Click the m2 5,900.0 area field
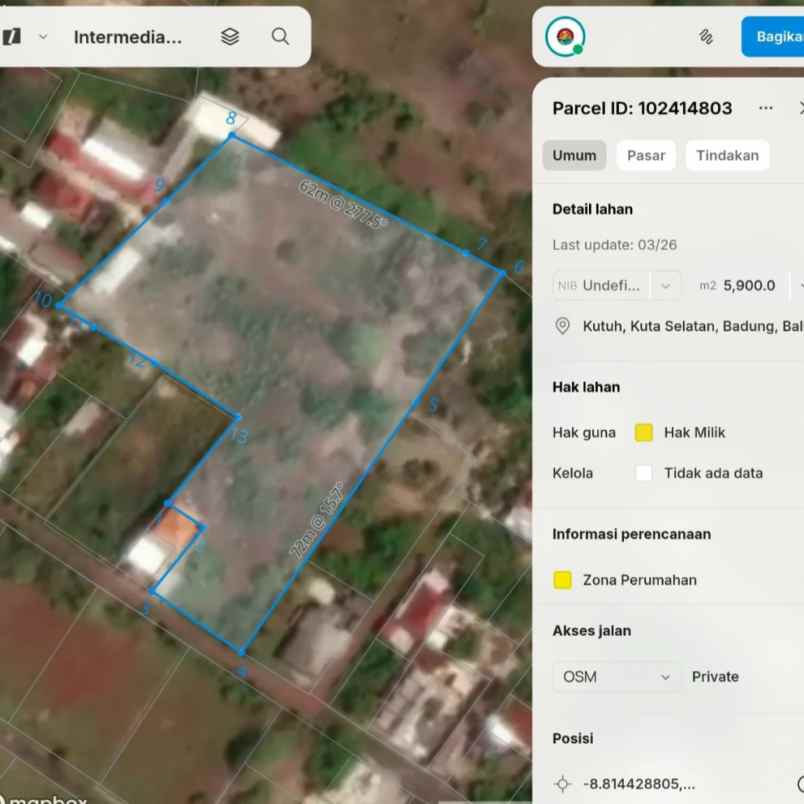 [738, 286]
